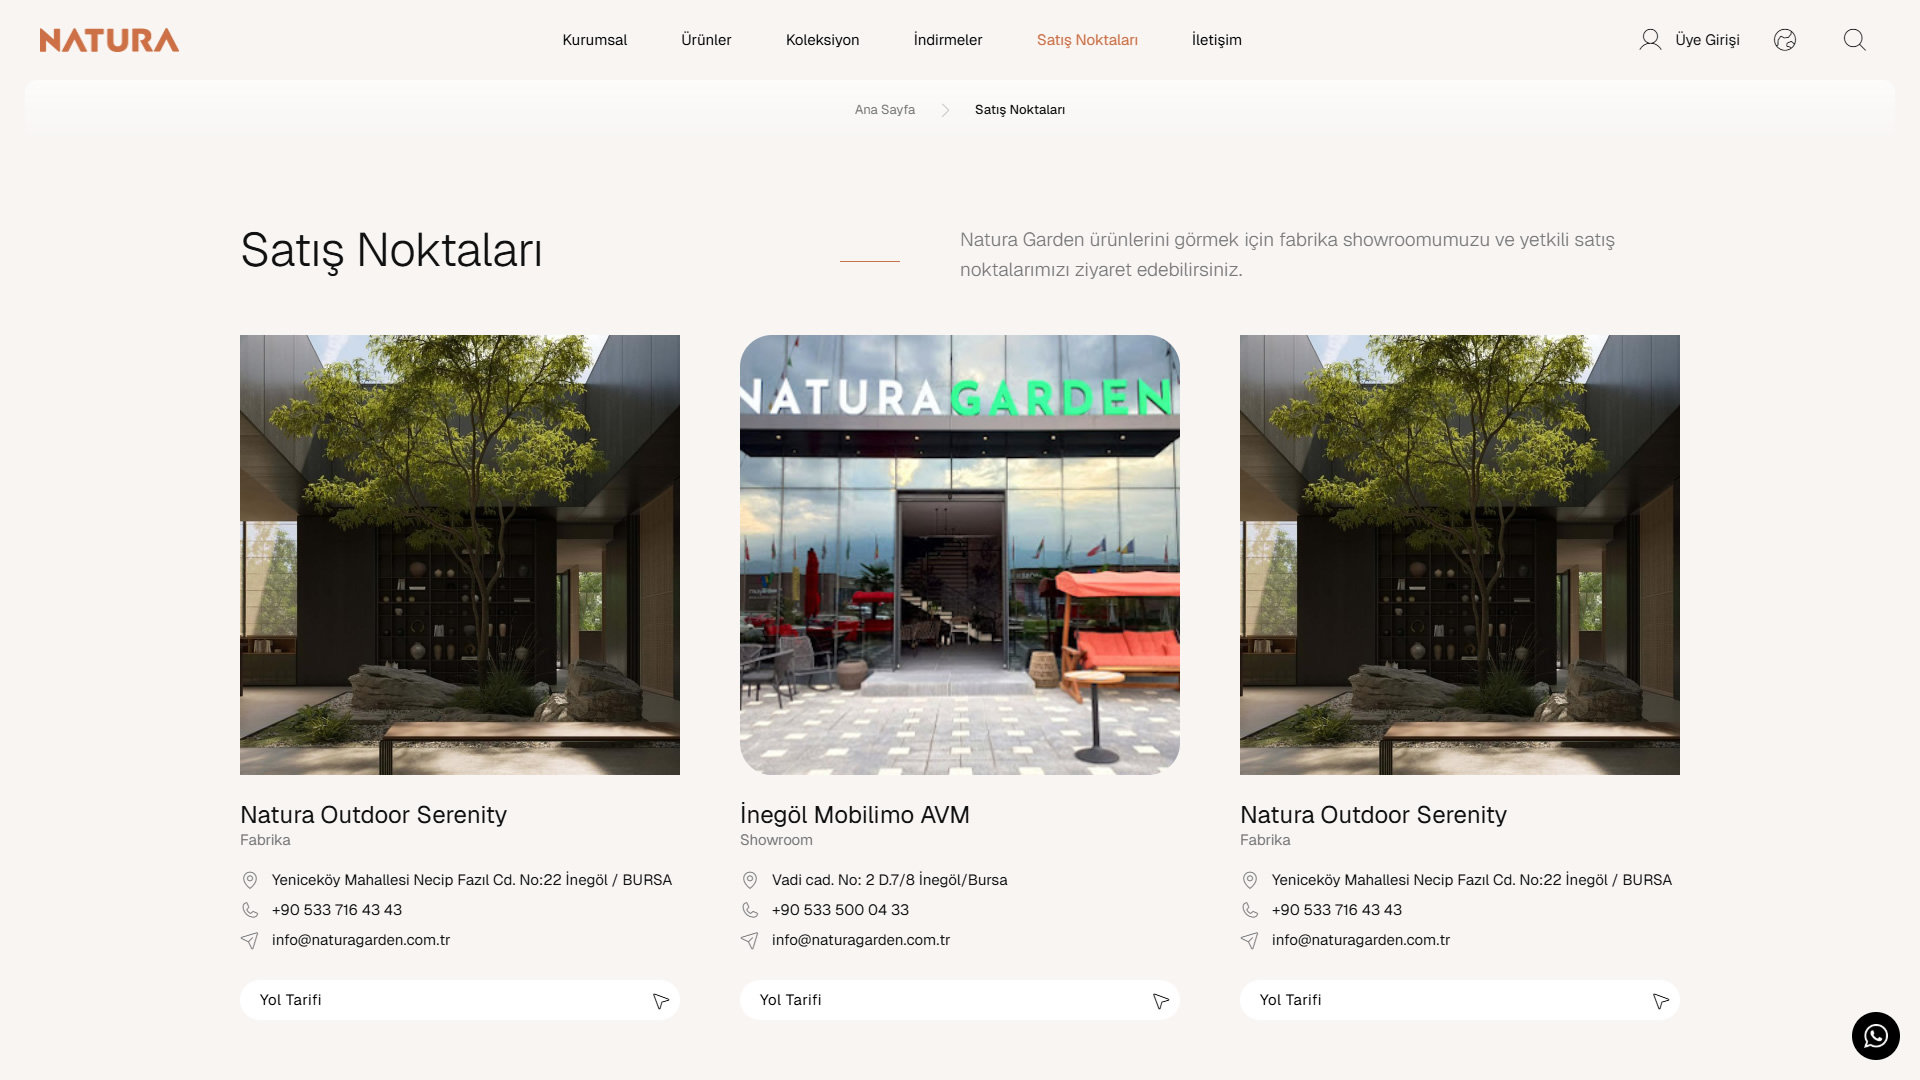1920x1080 pixels.
Task: Open the Ürünler menu
Action: point(706,40)
